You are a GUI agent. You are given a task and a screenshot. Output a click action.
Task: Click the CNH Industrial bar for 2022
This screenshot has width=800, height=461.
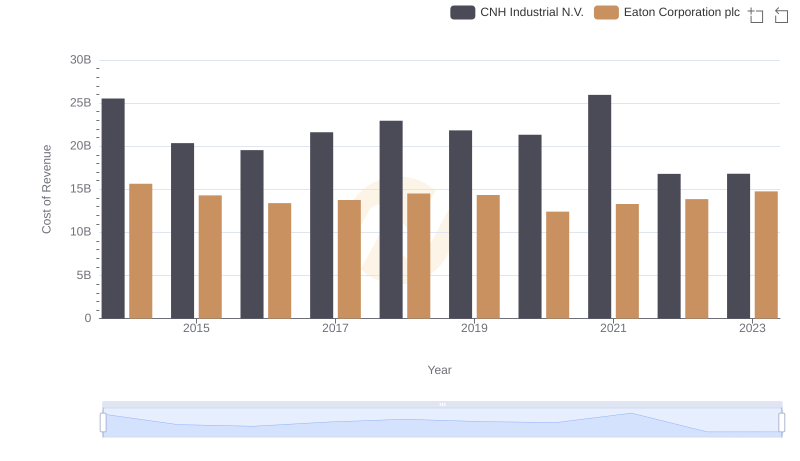pos(669,246)
